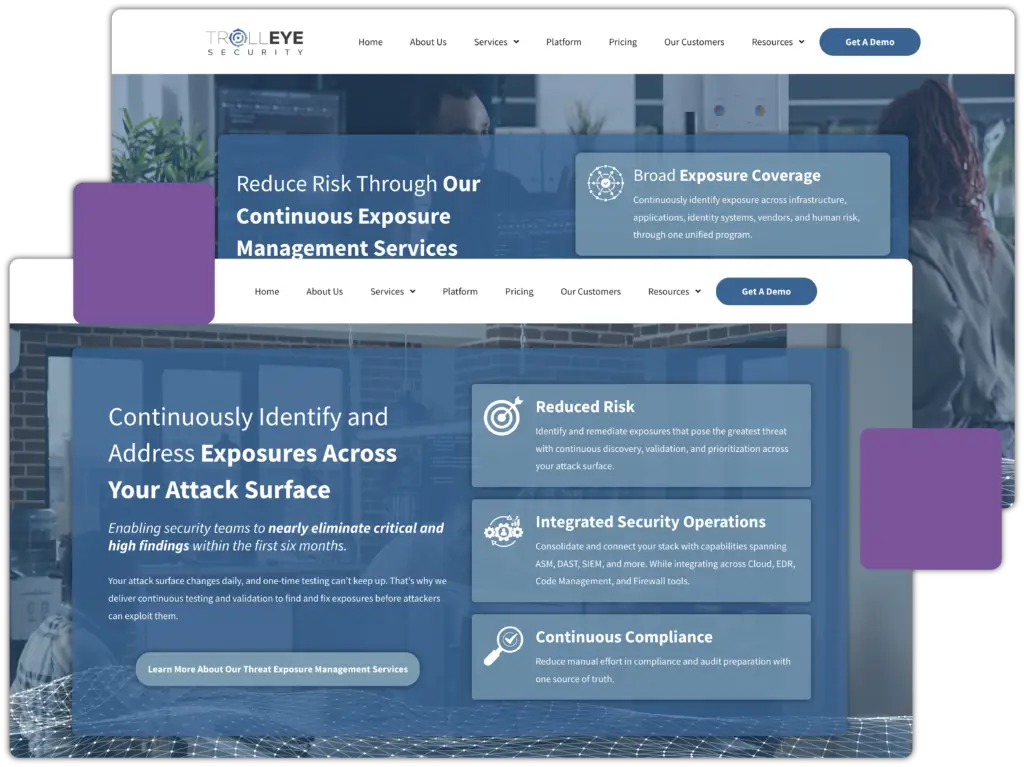The width and height of the screenshot is (1024, 767).
Task: Click the gears icon for Integrated Security Operations
Action: (503, 531)
